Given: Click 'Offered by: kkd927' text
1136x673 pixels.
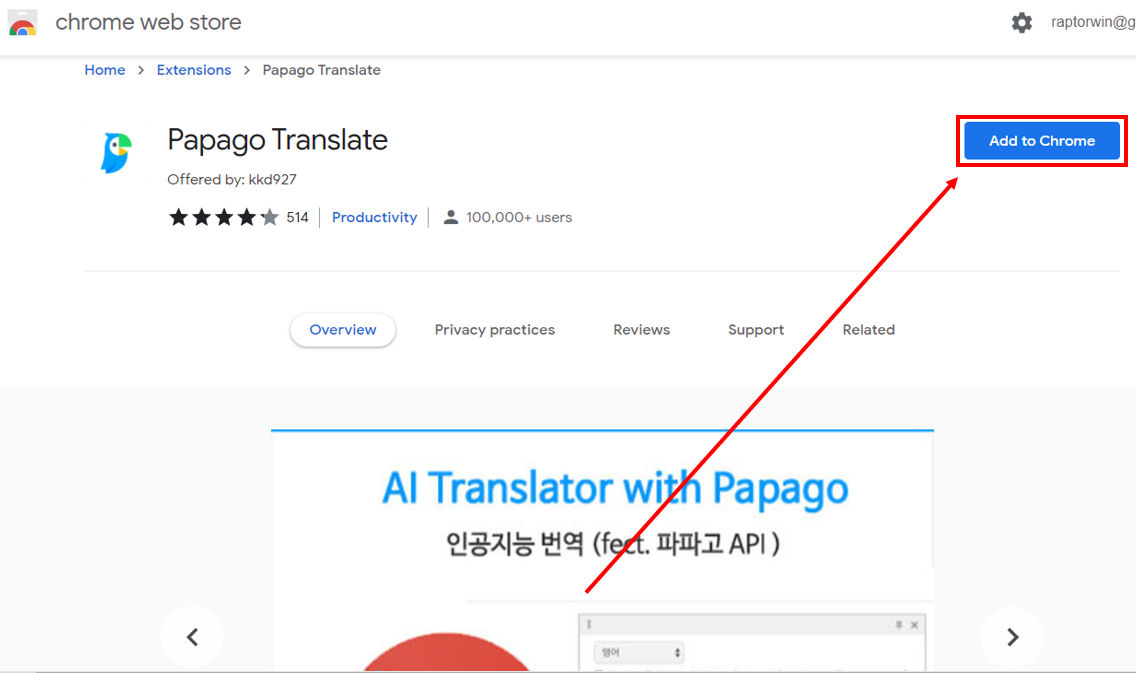Looking at the screenshot, I should point(232,180).
